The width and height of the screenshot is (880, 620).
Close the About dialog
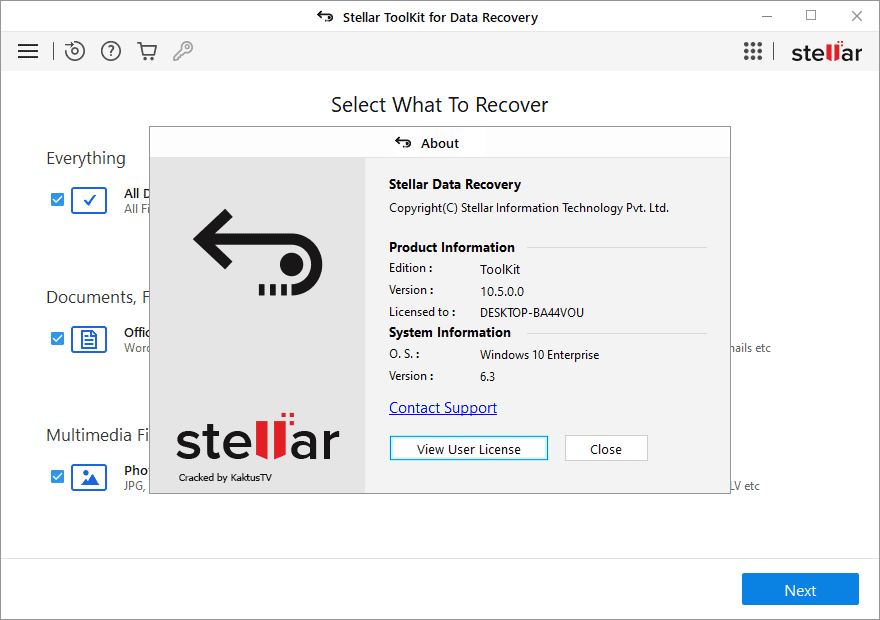click(606, 449)
